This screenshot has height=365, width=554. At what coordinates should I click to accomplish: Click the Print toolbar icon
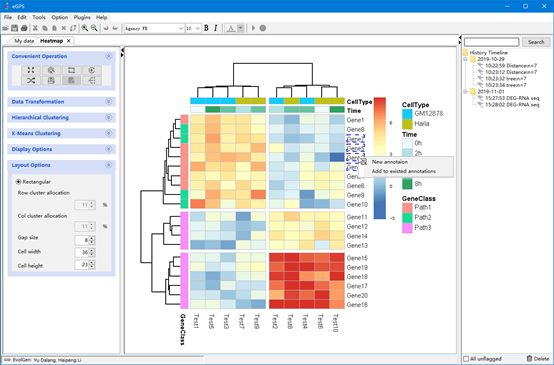coord(24,28)
